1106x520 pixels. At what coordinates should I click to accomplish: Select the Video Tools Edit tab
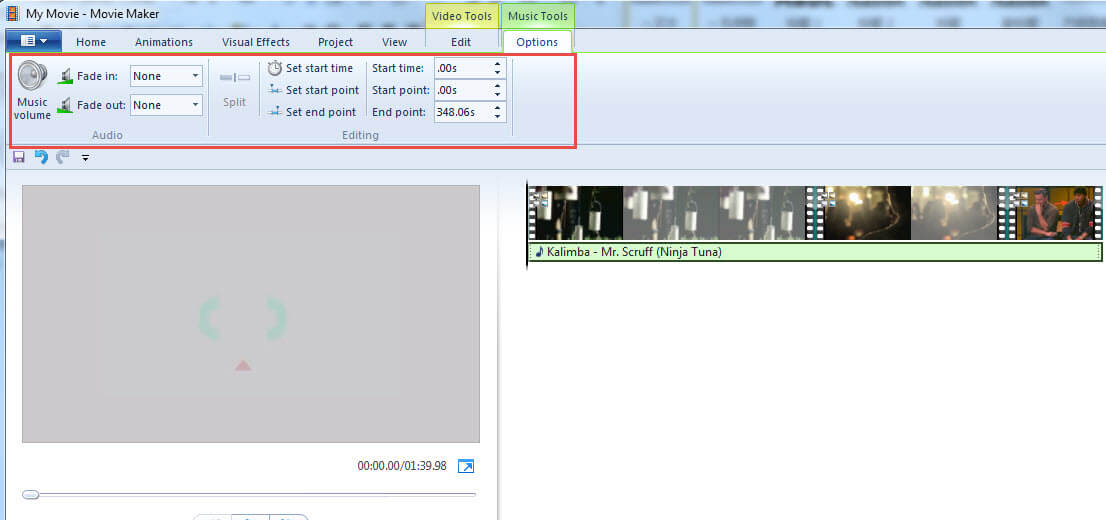tap(461, 42)
